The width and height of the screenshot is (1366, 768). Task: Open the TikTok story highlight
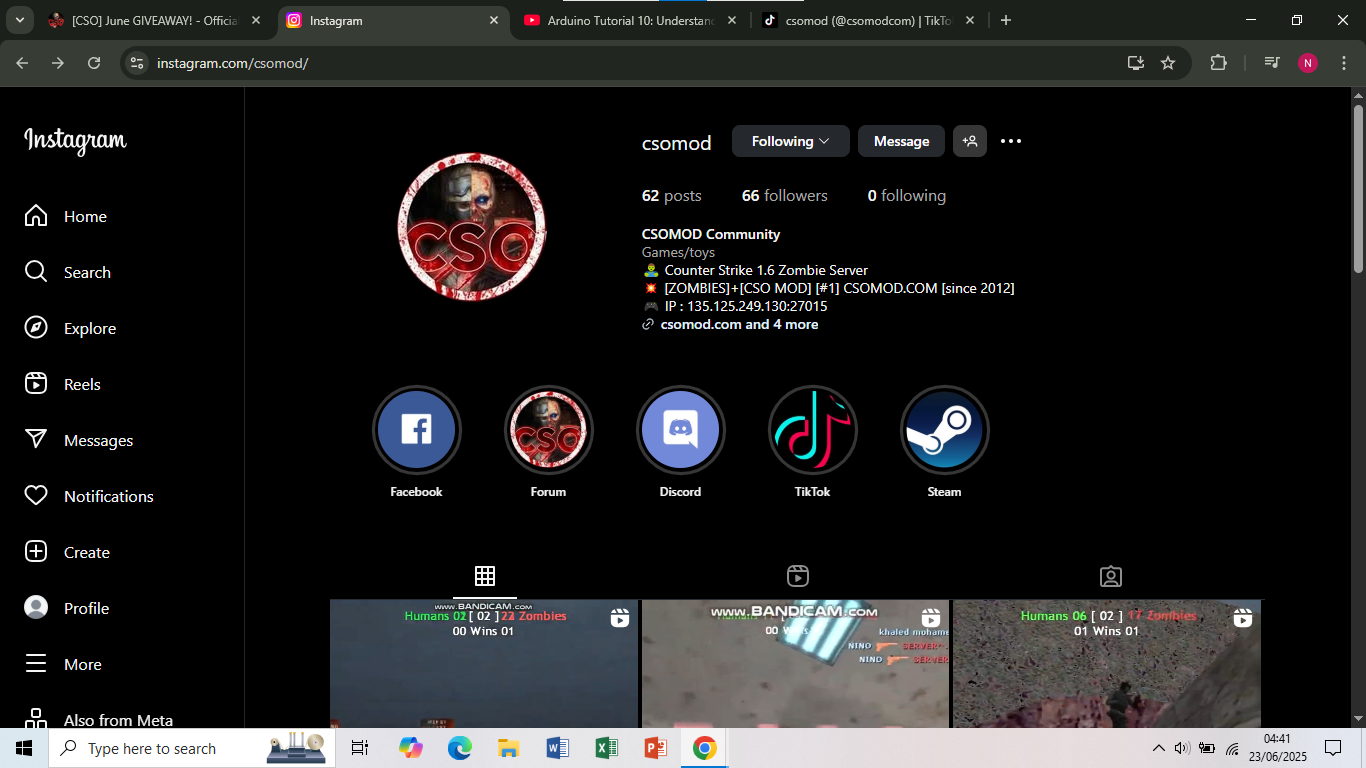point(812,430)
